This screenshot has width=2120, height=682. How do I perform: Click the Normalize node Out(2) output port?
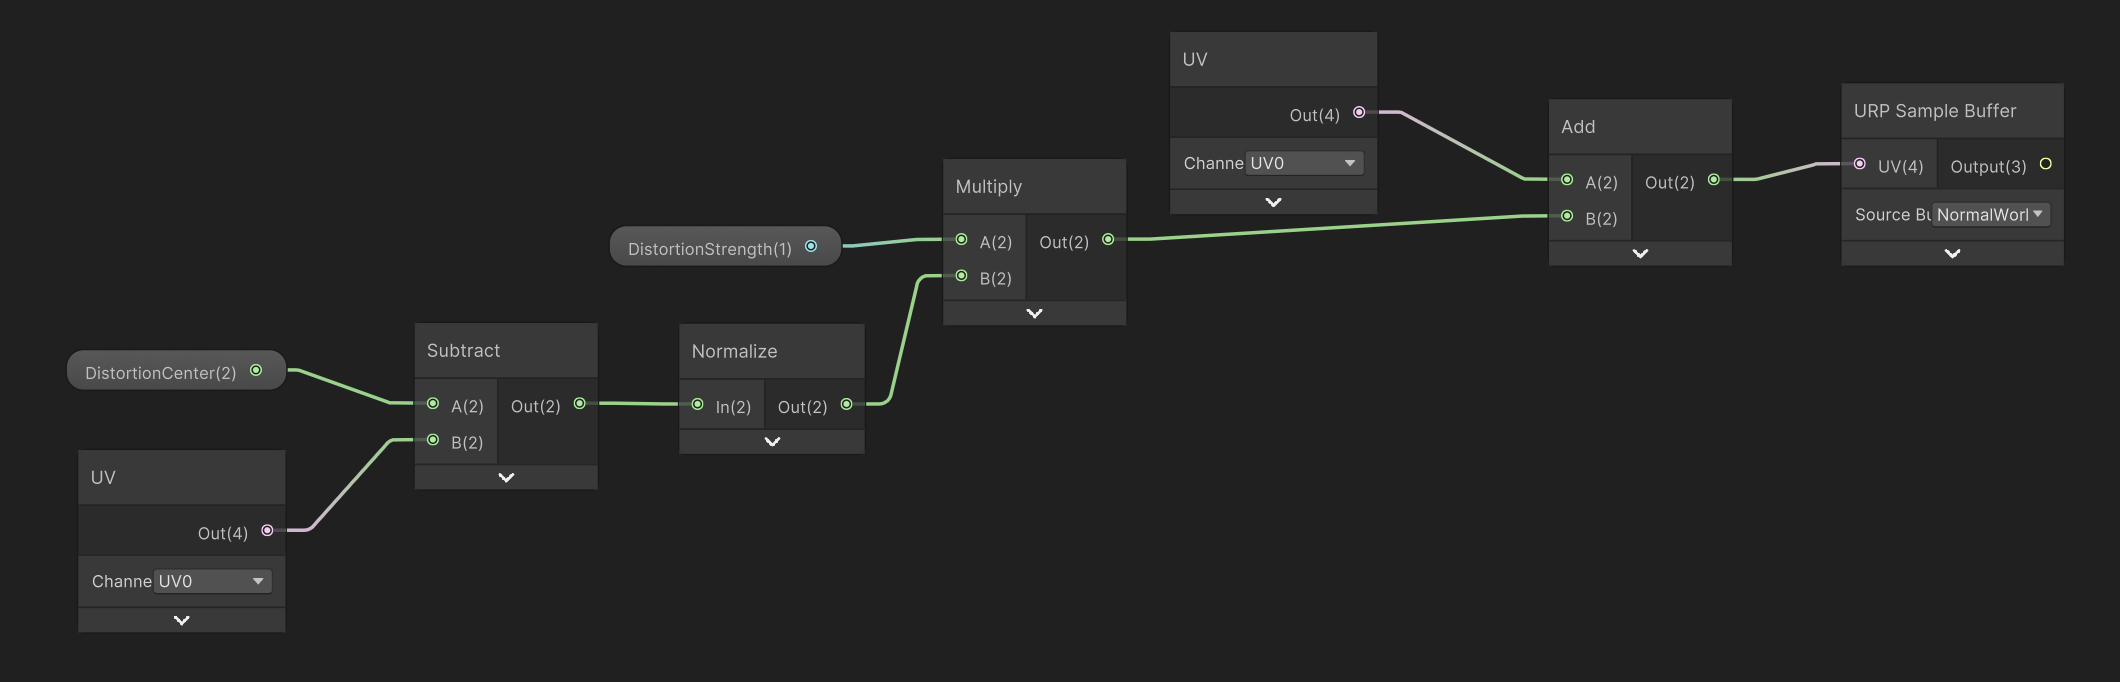pyautogui.click(x=846, y=405)
